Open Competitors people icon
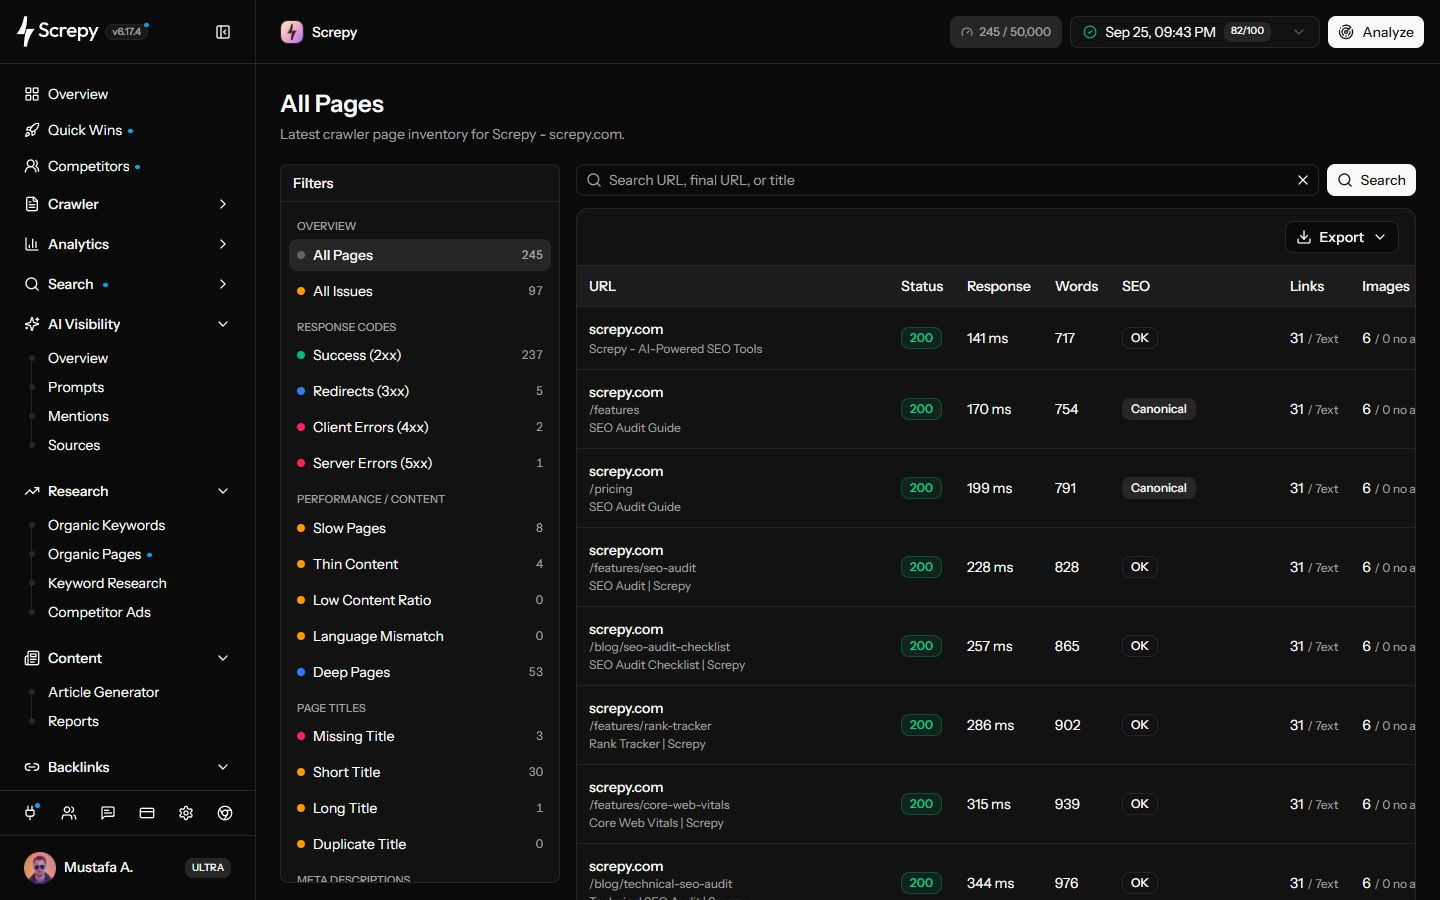1440x900 pixels. pos(32,166)
